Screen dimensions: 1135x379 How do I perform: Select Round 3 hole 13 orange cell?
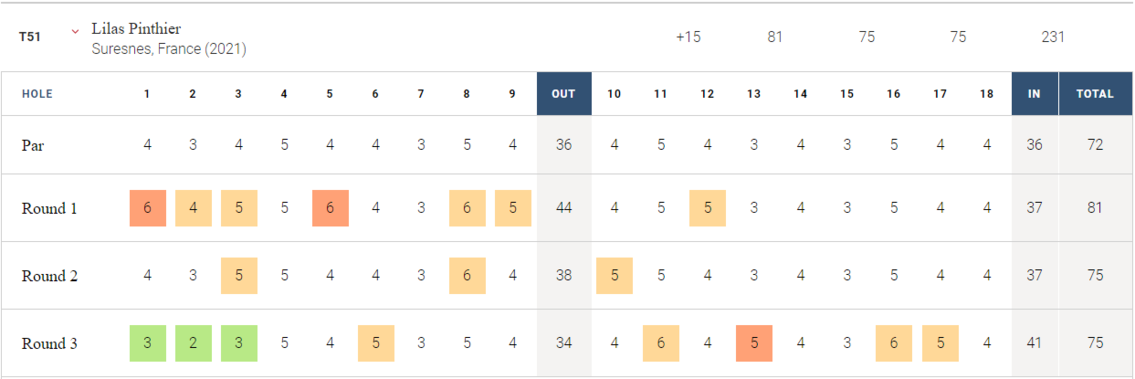(754, 344)
